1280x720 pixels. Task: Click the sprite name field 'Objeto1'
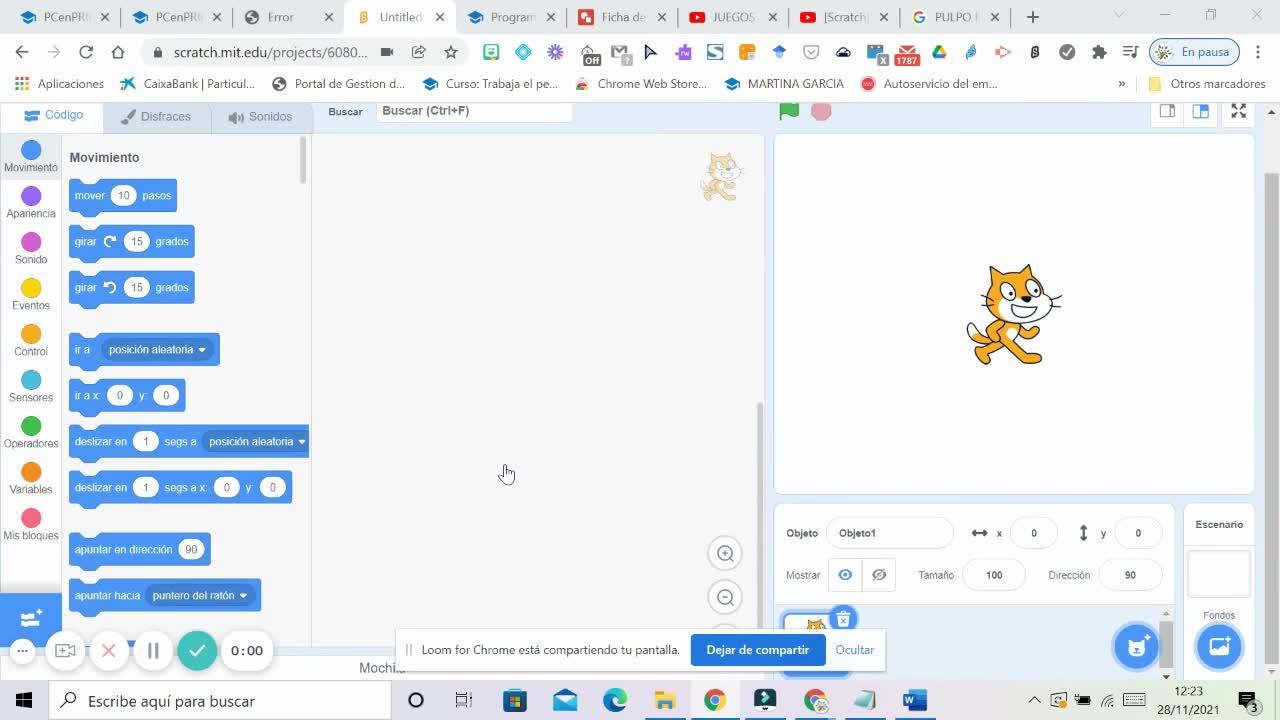[x=890, y=533]
